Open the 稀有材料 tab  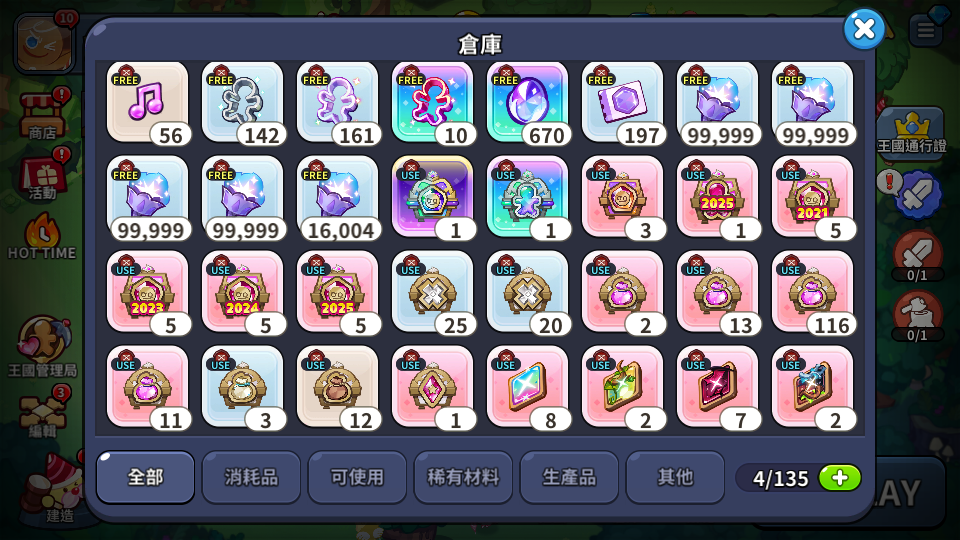click(463, 478)
